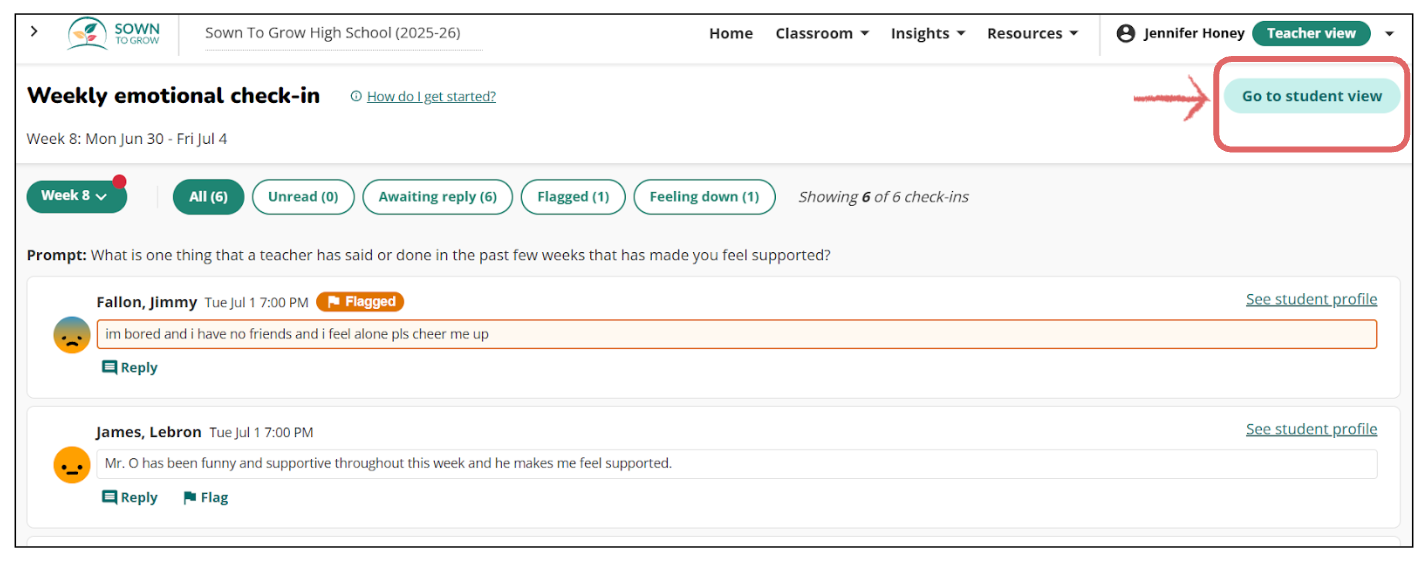Reply to Lebron James's check-in
The image size is (1426, 566).
click(x=130, y=497)
